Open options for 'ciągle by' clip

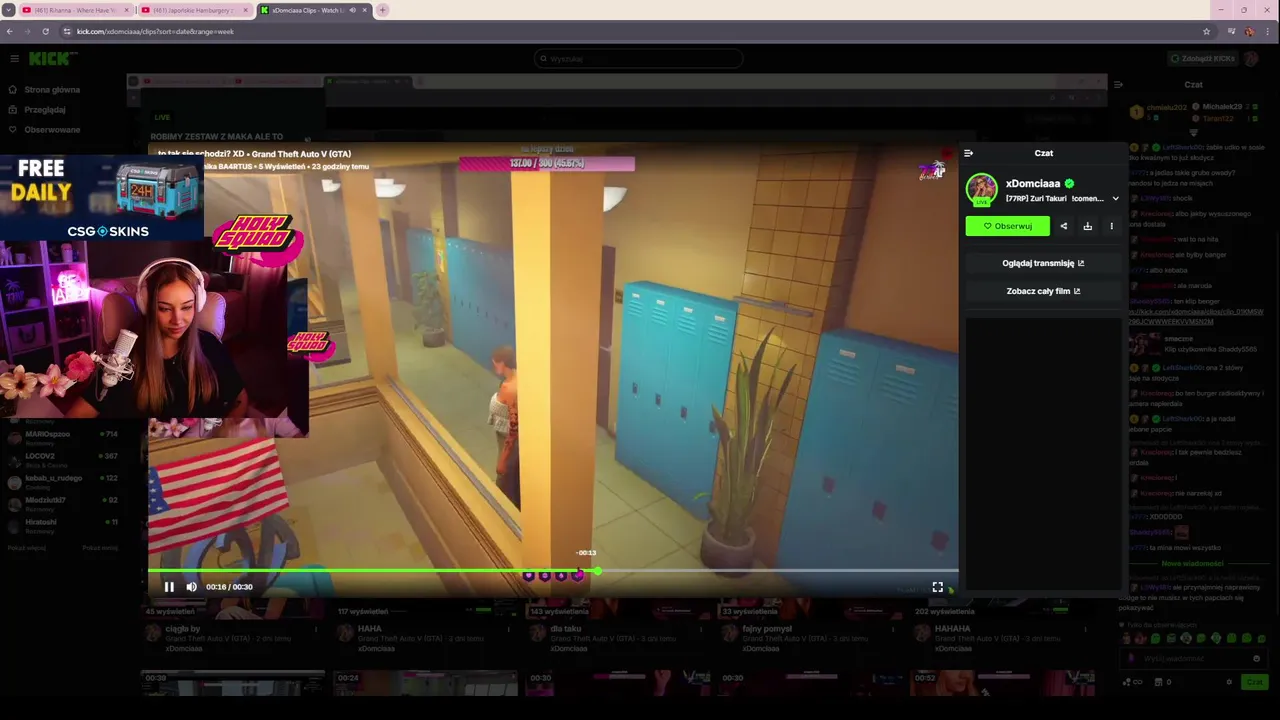pyautogui.click(x=316, y=629)
